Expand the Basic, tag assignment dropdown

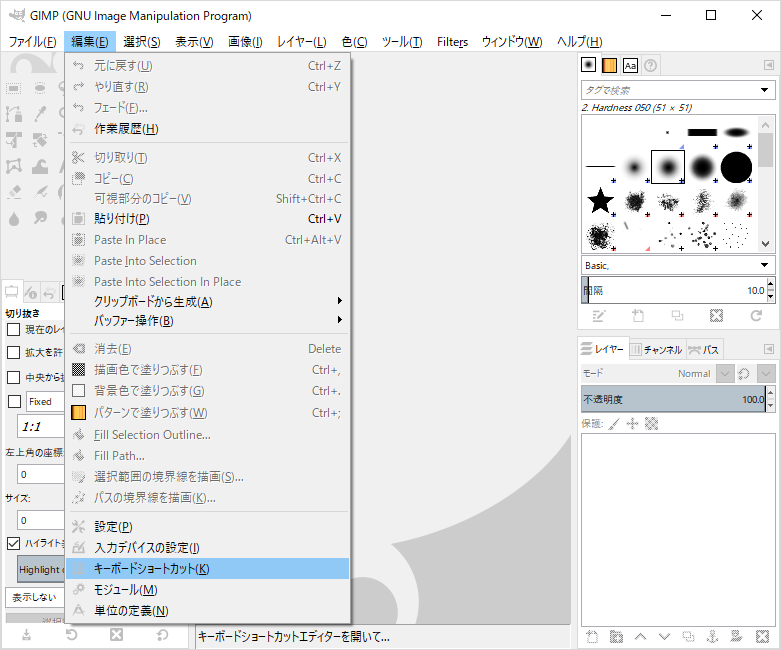[678, 265]
